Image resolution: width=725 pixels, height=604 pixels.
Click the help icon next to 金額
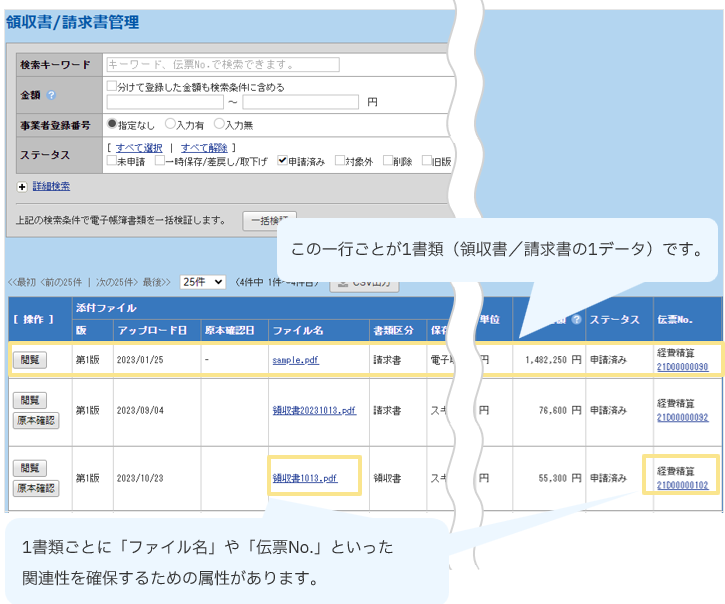click(51, 95)
